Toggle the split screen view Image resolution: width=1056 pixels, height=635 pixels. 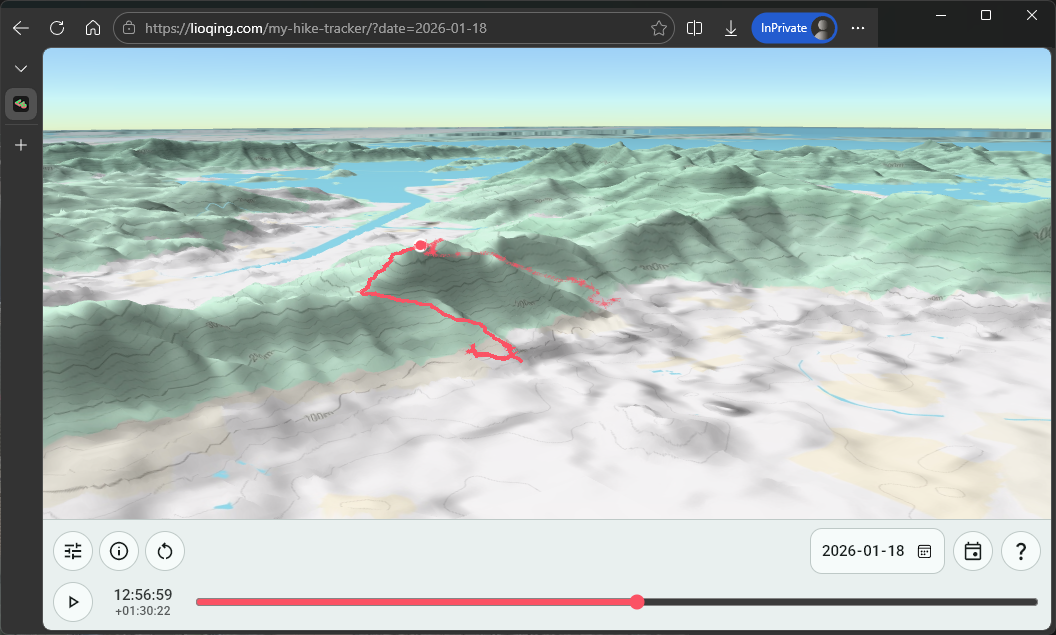click(x=695, y=28)
